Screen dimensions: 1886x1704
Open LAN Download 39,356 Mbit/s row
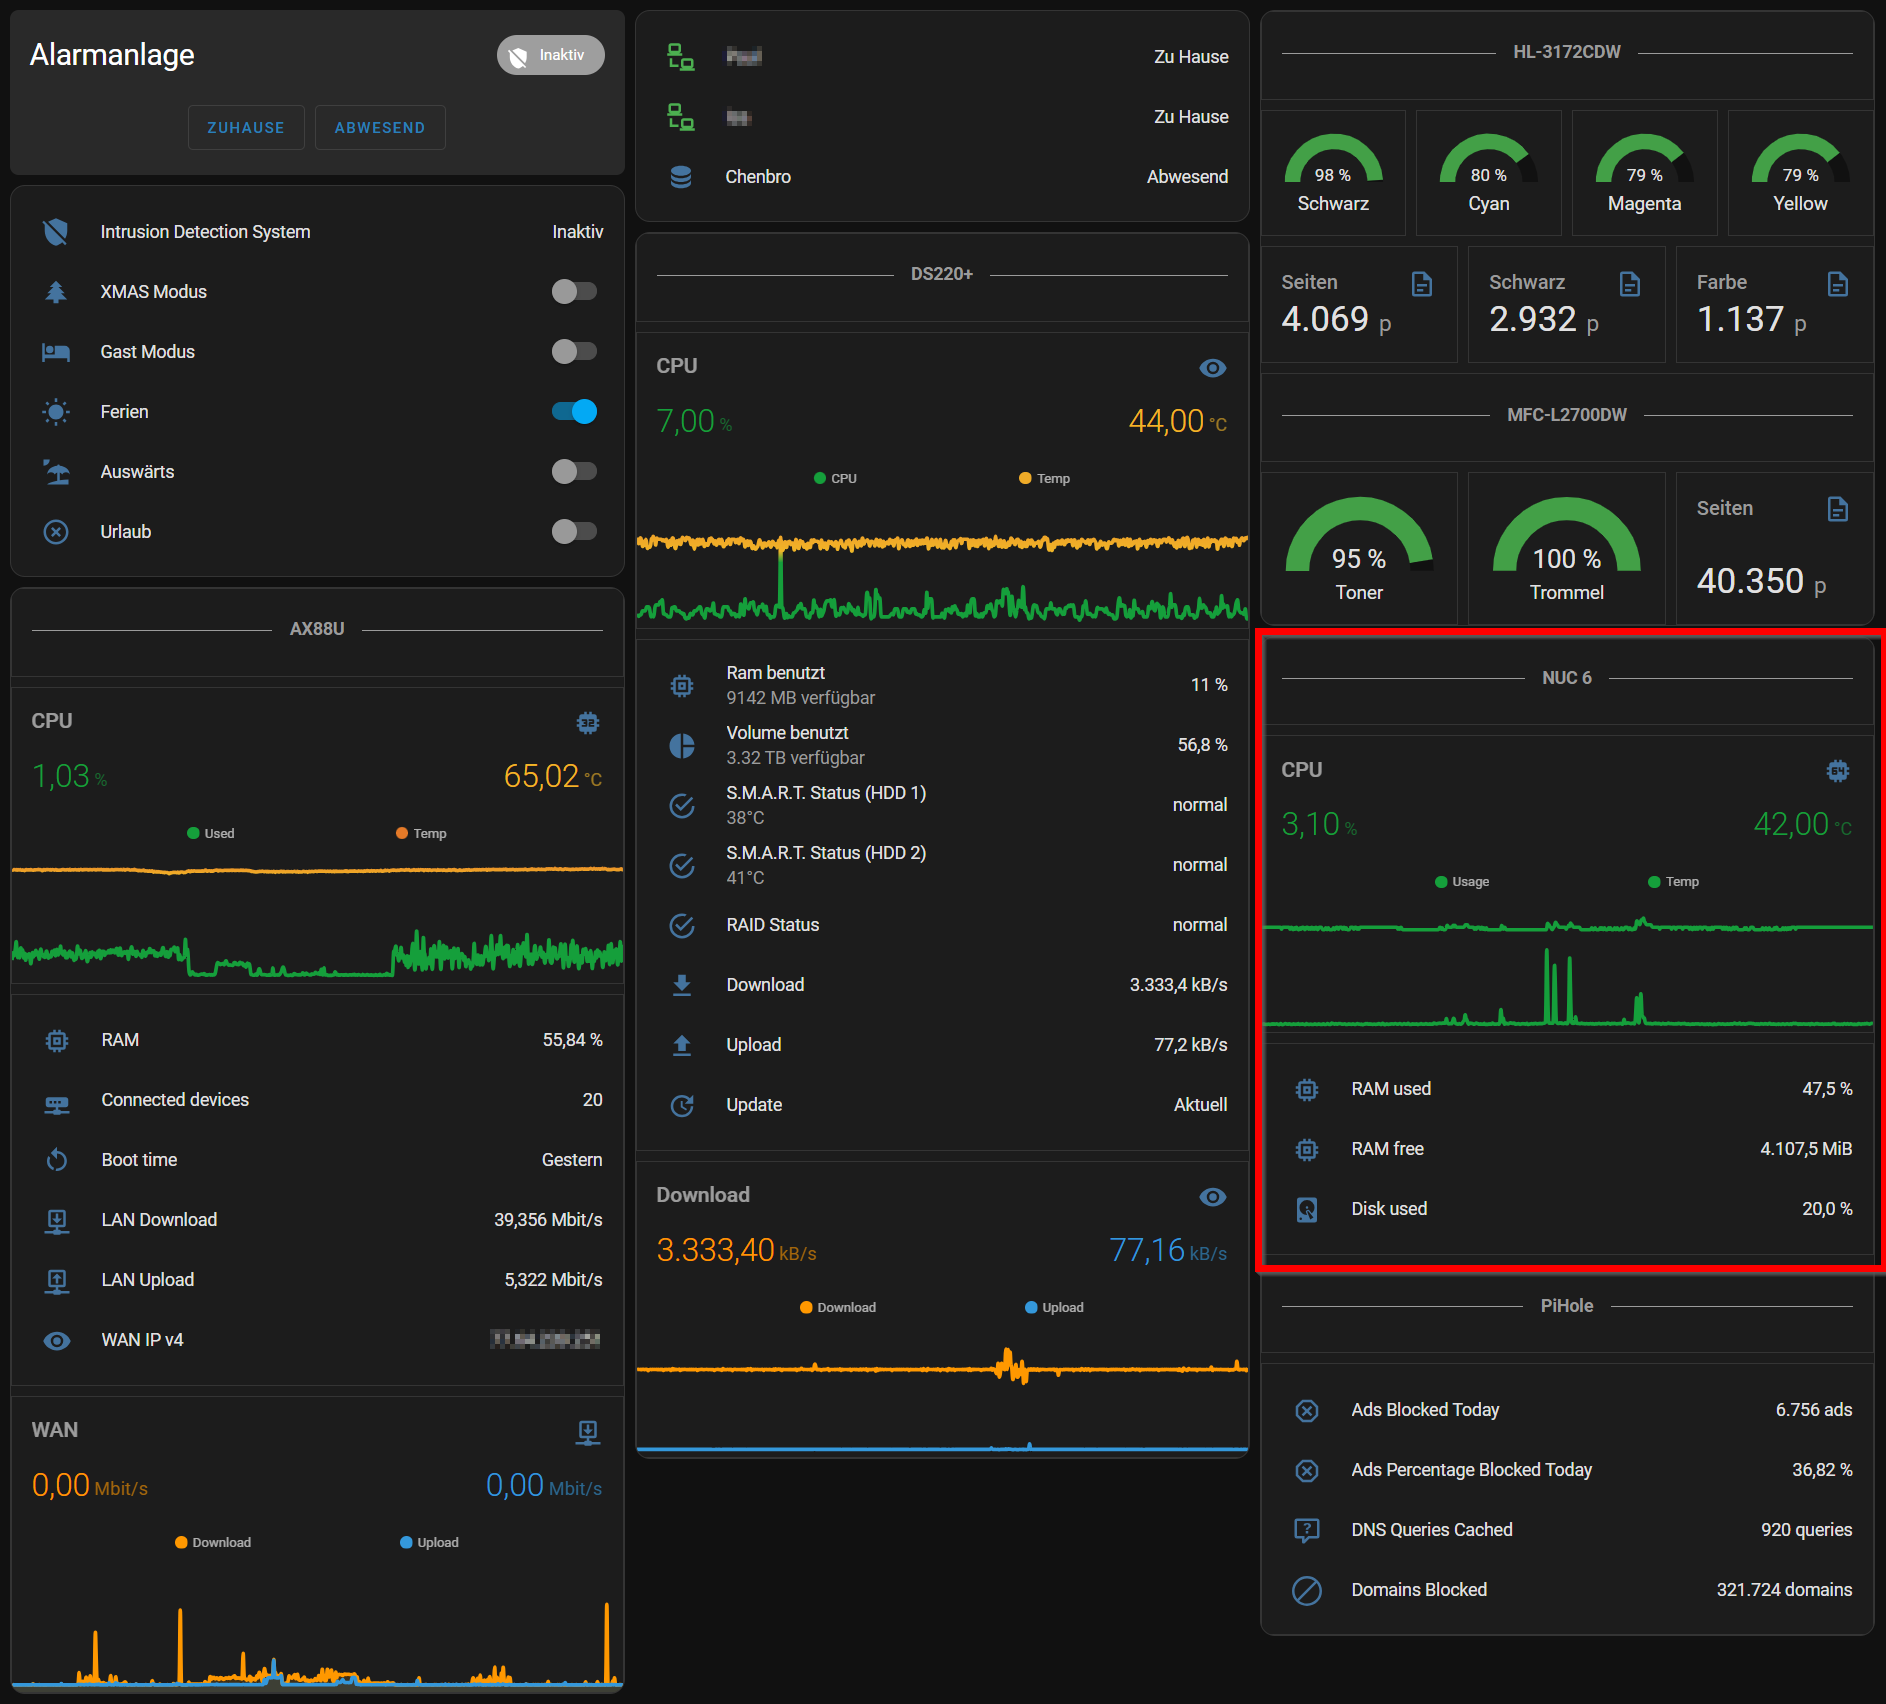point(317,1220)
